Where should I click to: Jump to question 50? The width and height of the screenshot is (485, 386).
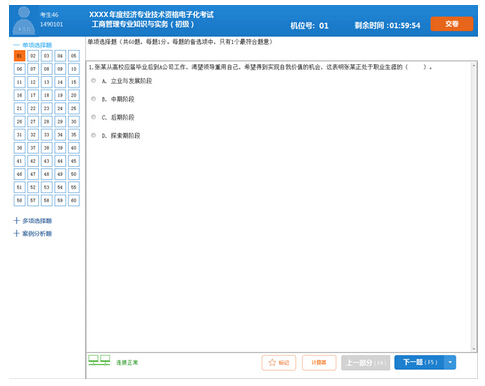[x=74, y=174]
